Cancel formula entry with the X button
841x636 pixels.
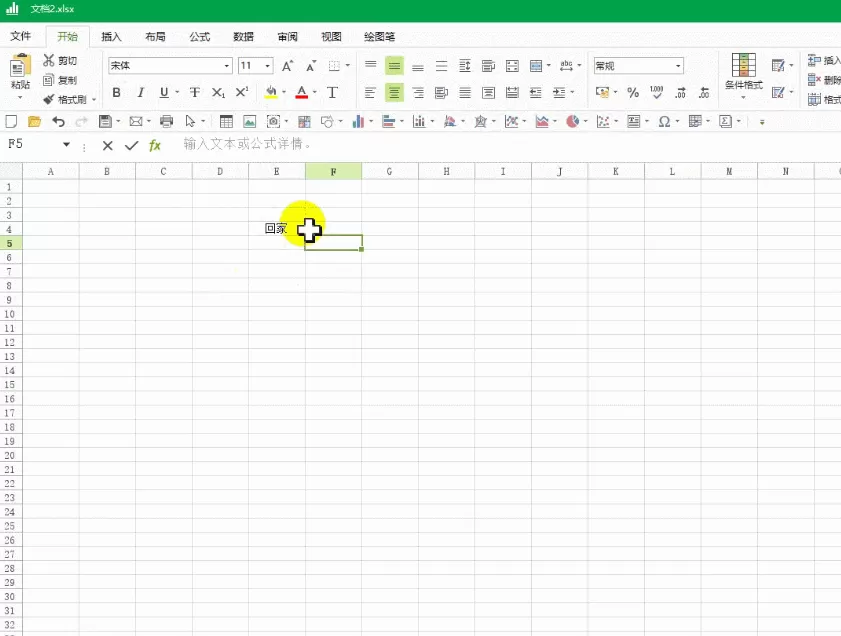point(108,145)
